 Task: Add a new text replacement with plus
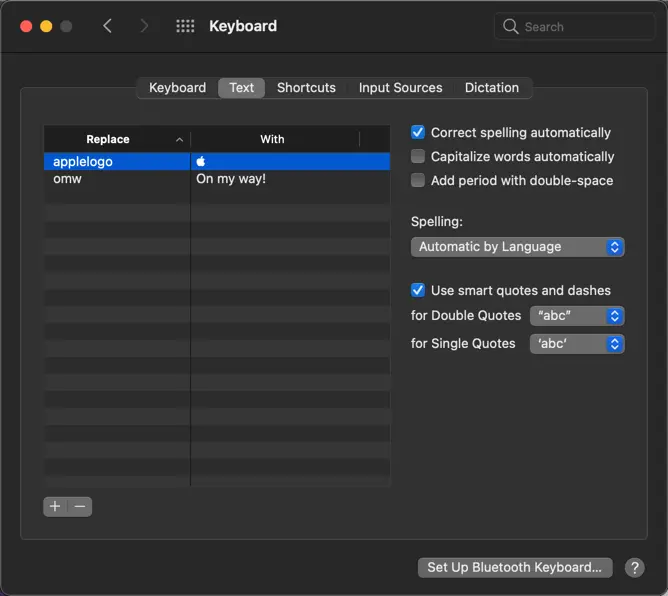coord(55,507)
